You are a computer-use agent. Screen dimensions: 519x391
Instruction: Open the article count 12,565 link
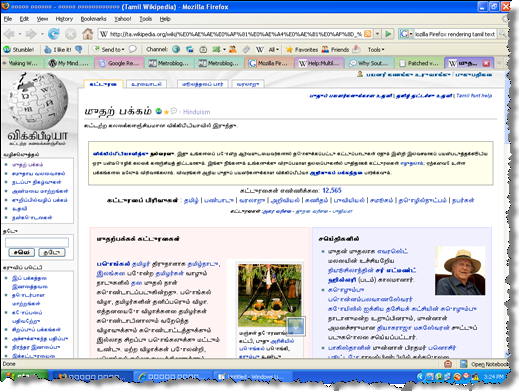(x=332, y=190)
